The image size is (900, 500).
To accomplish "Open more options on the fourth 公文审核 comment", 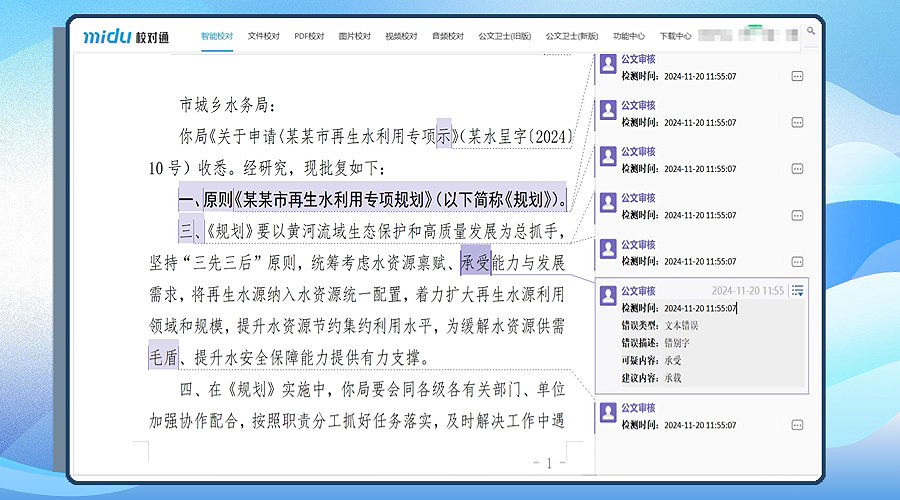I will (797, 215).
